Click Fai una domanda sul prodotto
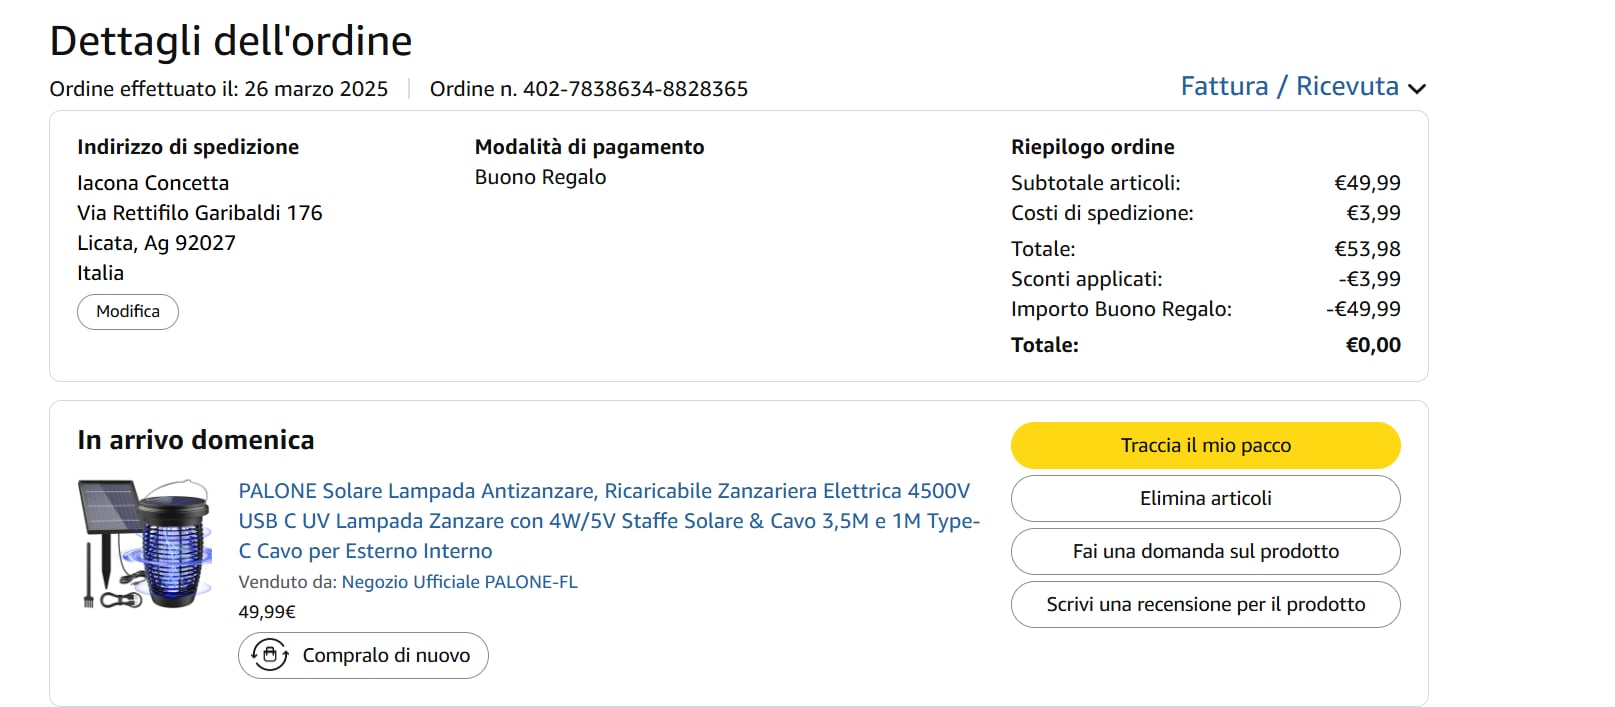The width and height of the screenshot is (1615, 707). [x=1205, y=551]
